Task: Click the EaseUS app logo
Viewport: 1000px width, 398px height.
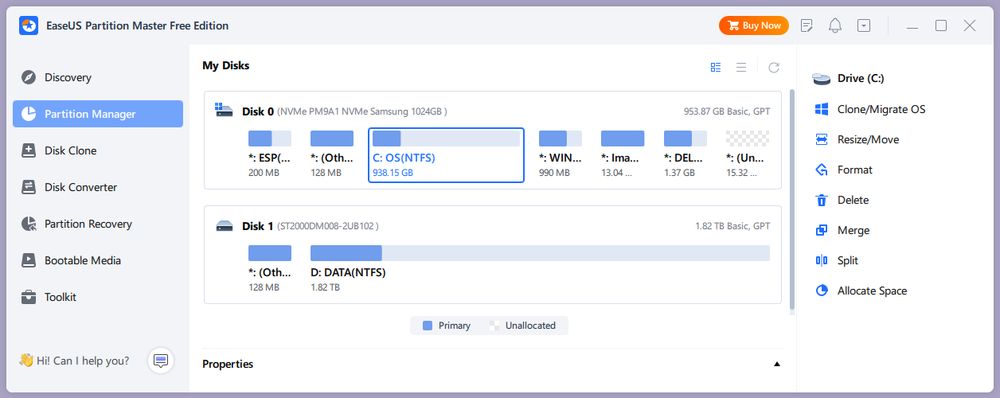Action: [29, 26]
